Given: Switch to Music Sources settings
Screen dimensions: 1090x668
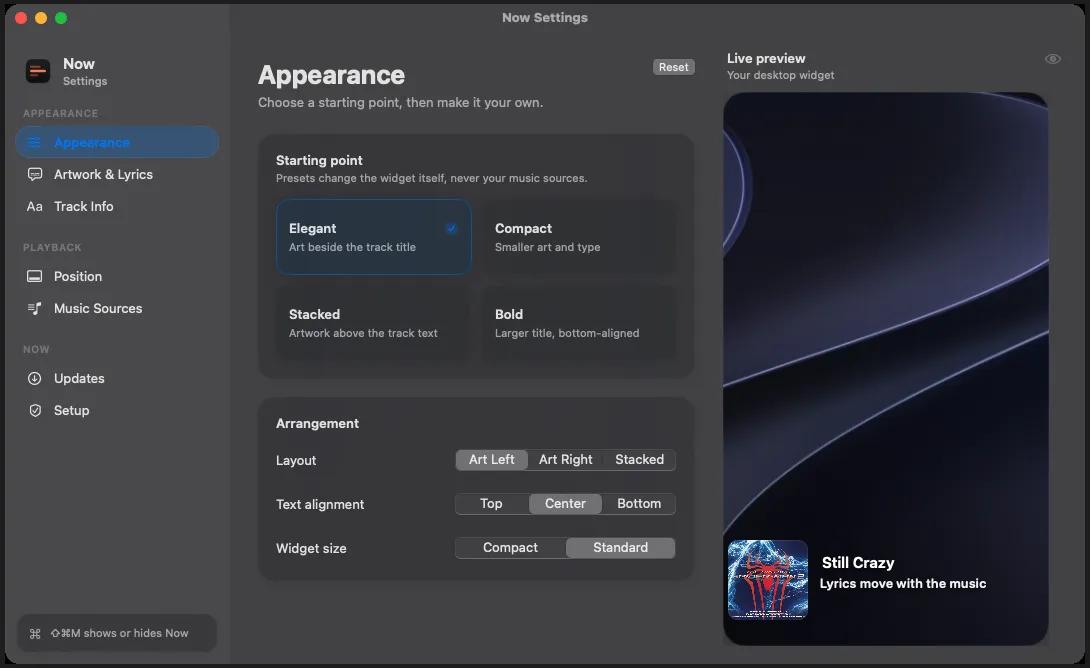Looking at the screenshot, I should tap(117, 309).
